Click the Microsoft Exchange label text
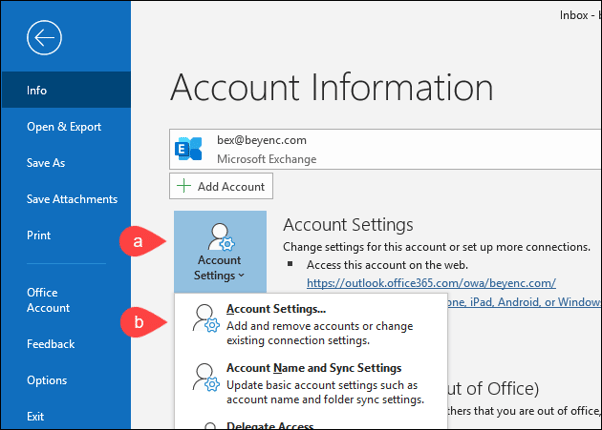The width and height of the screenshot is (602, 430). click(267, 159)
